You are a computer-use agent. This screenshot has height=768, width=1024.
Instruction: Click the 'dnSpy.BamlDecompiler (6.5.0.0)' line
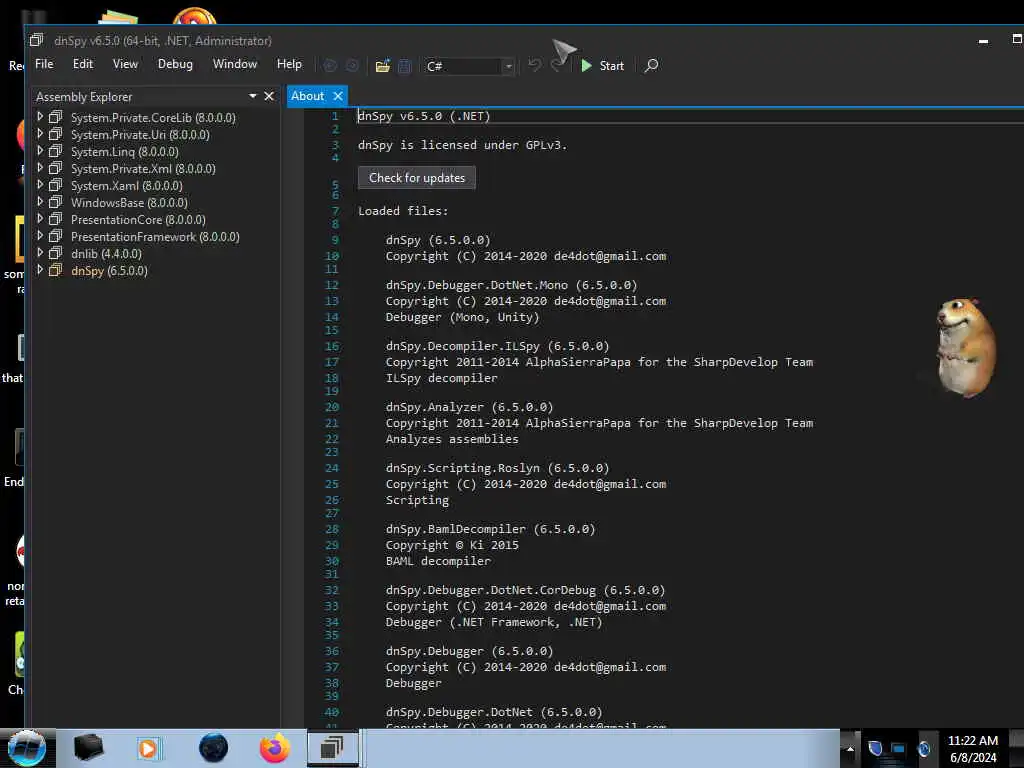click(490, 529)
